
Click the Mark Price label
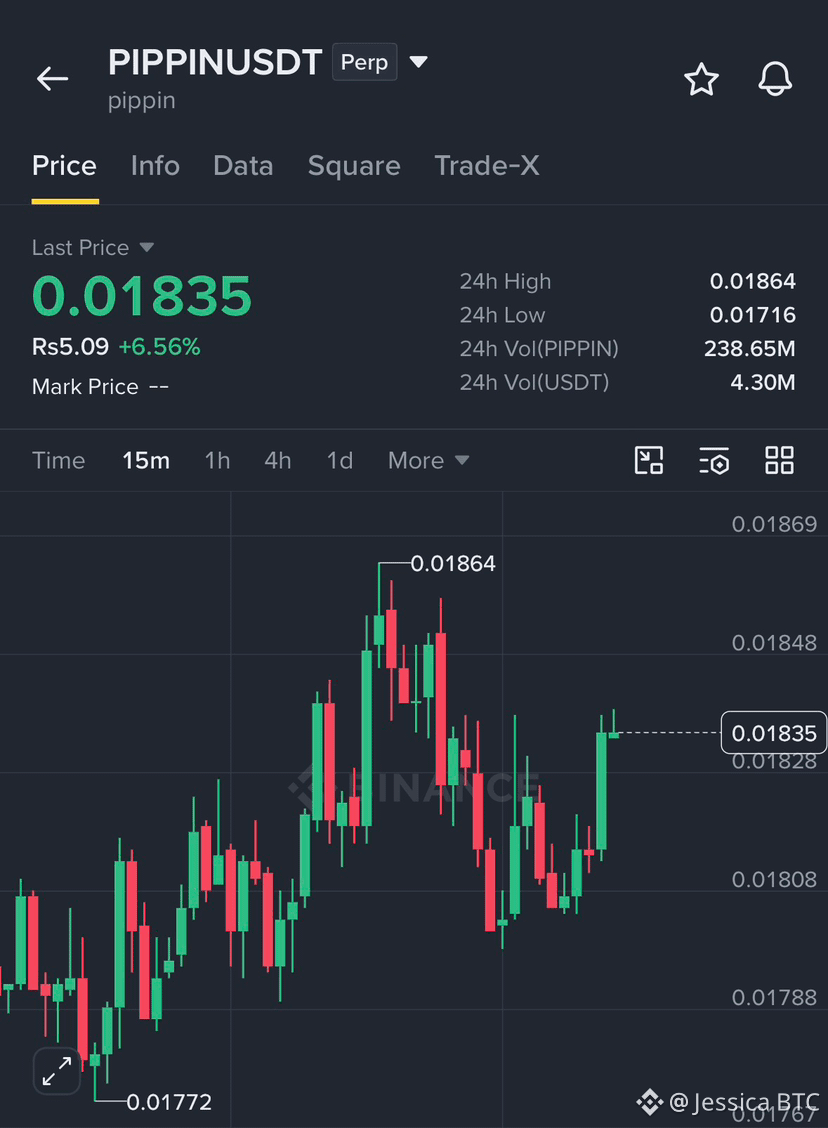click(x=85, y=387)
